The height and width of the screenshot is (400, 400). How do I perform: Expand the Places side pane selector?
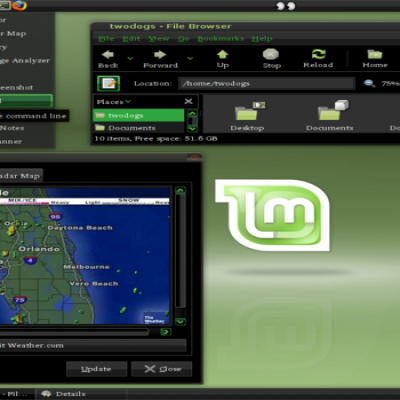click(114, 102)
